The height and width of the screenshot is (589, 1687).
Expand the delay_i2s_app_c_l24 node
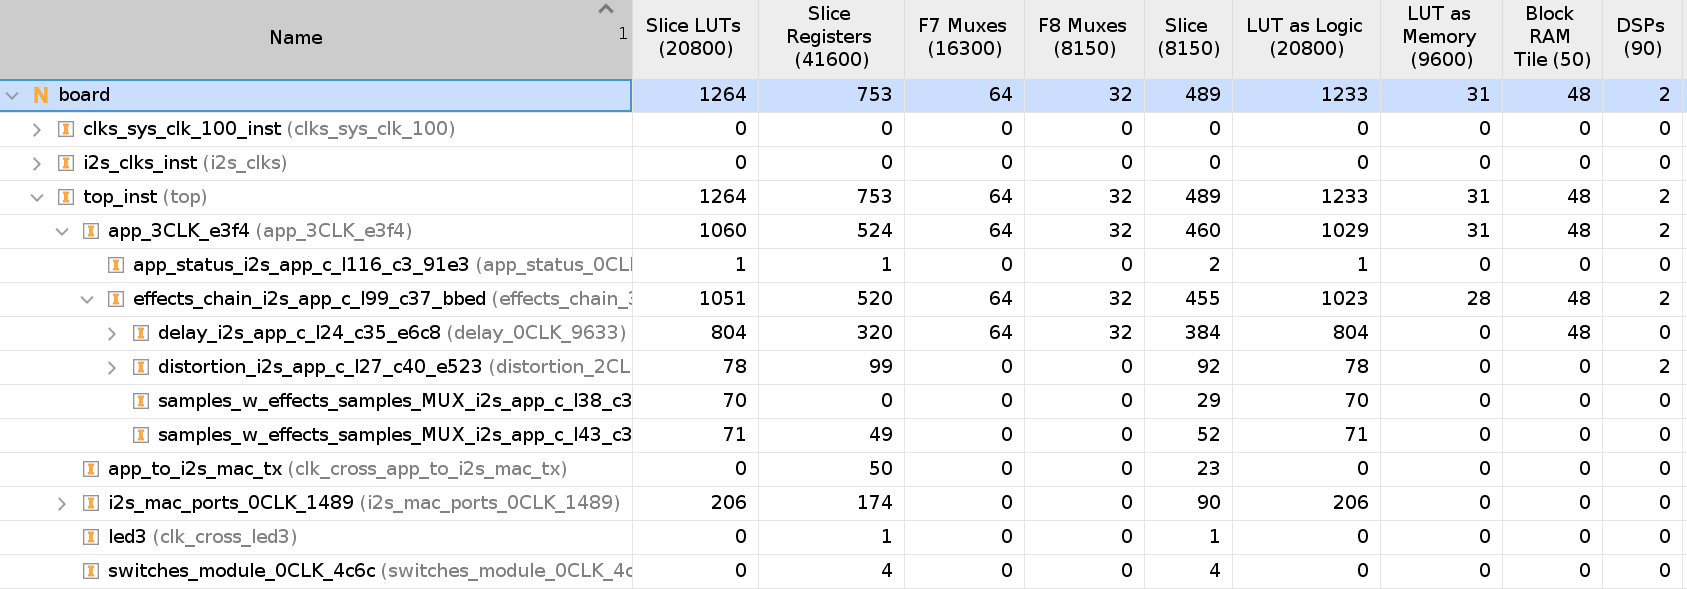point(112,333)
